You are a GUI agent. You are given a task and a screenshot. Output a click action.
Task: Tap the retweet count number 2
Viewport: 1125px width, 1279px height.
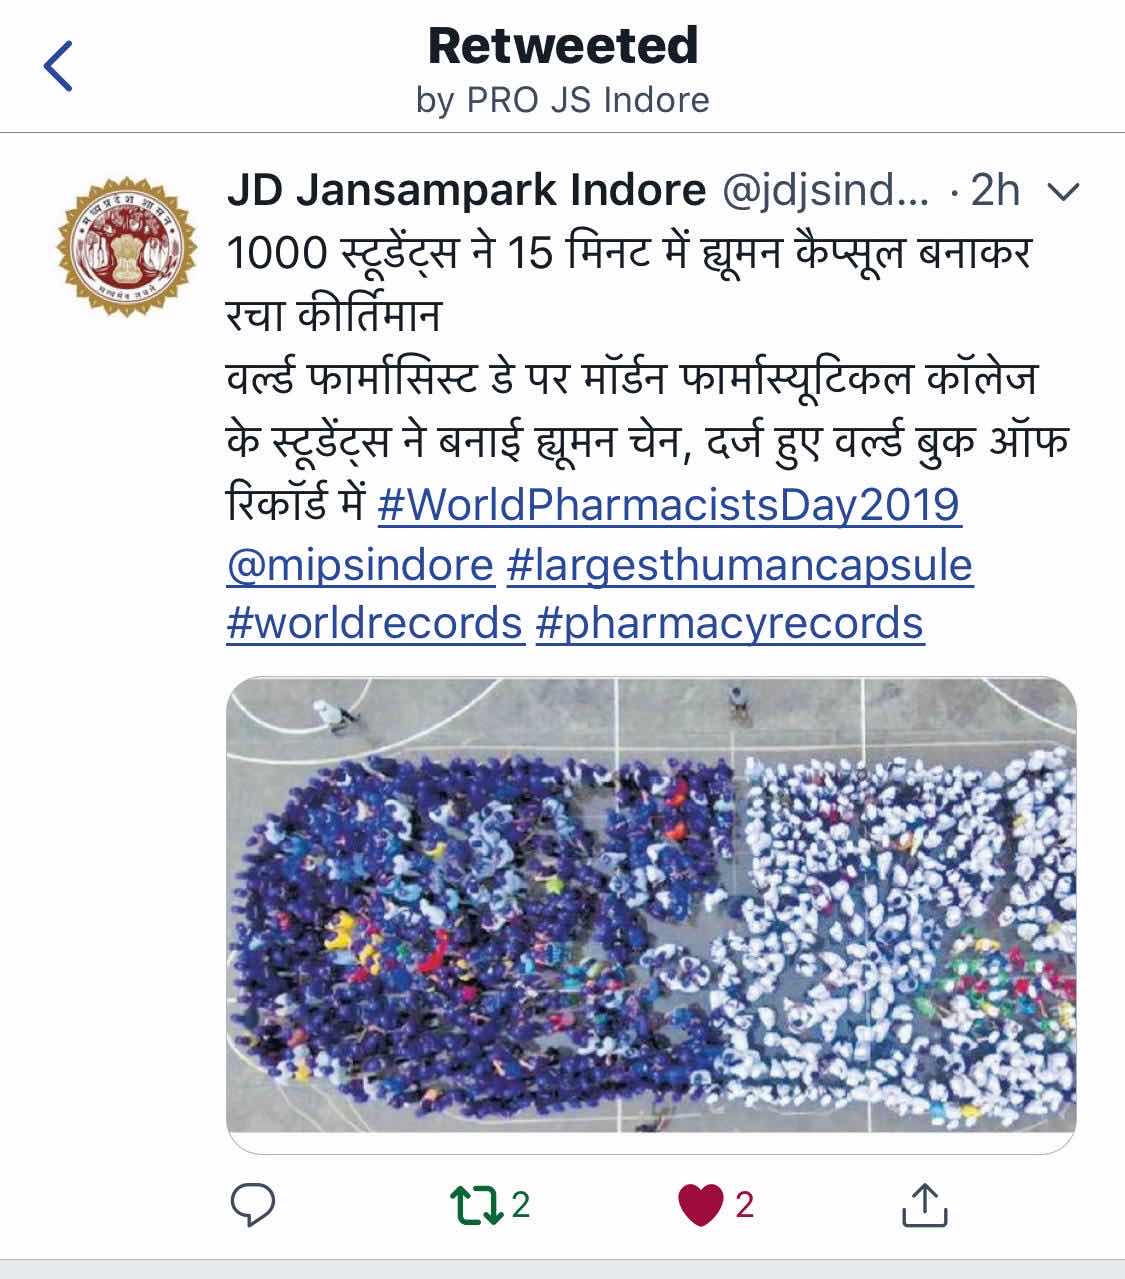[x=521, y=1205]
